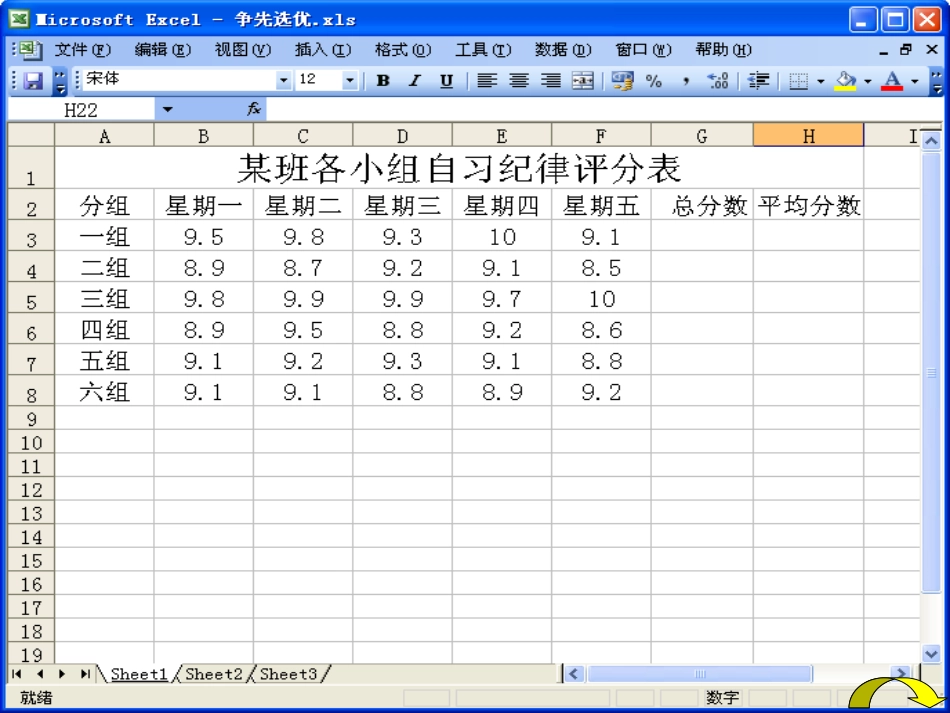The height and width of the screenshot is (713, 950).
Task: Toggle Underline formatting button
Action: (x=447, y=81)
